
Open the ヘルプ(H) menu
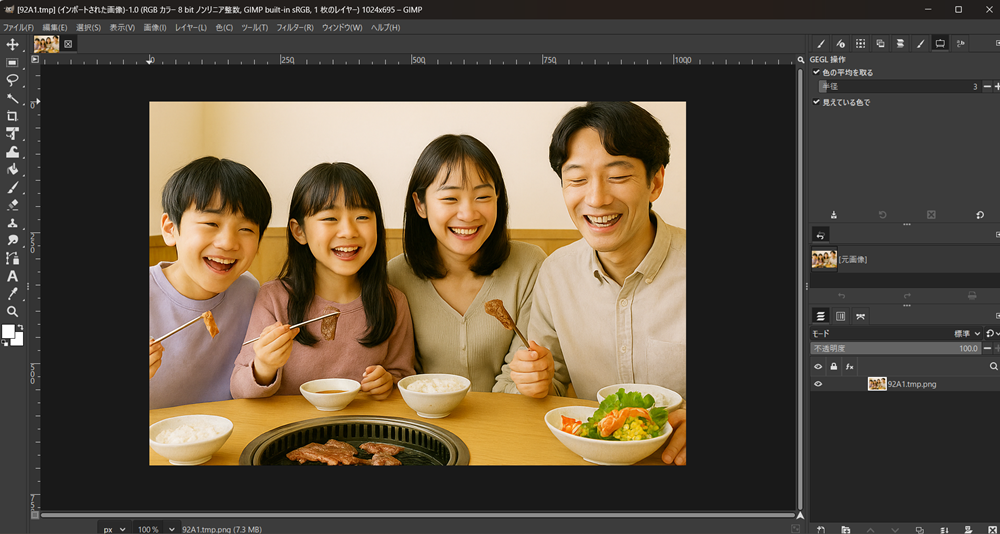pos(386,27)
